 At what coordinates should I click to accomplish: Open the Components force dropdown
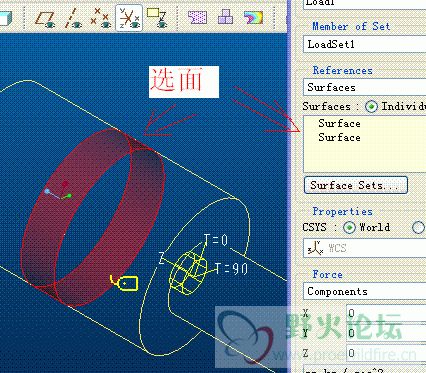pyautogui.click(x=365, y=291)
